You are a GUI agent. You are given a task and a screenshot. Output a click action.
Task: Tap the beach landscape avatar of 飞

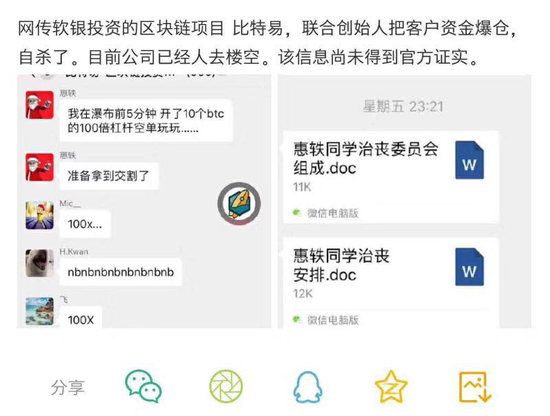[x=40, y=311]
